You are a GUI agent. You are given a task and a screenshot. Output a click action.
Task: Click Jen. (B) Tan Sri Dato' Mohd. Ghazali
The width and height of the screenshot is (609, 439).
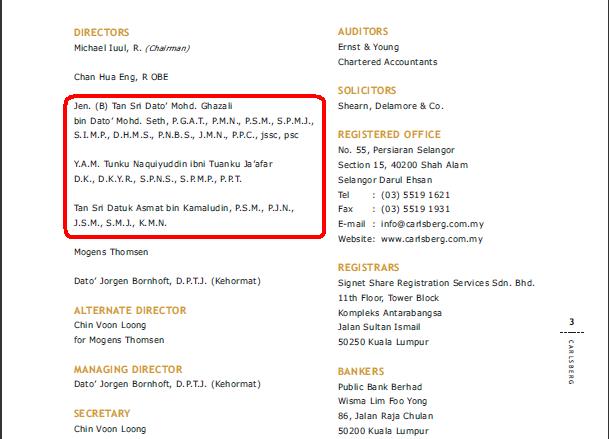click(153, 106)
